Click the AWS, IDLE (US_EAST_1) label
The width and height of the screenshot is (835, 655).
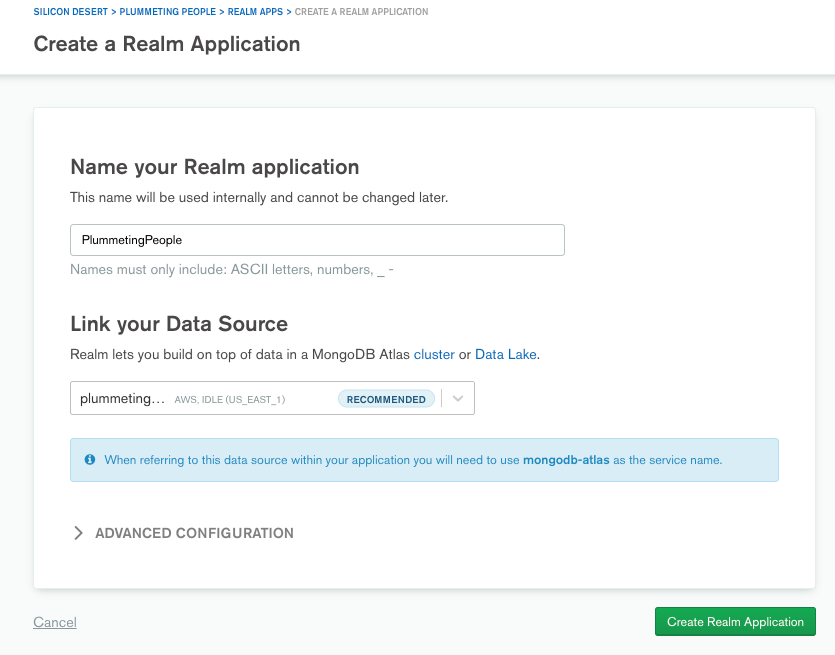click(230, 400)
